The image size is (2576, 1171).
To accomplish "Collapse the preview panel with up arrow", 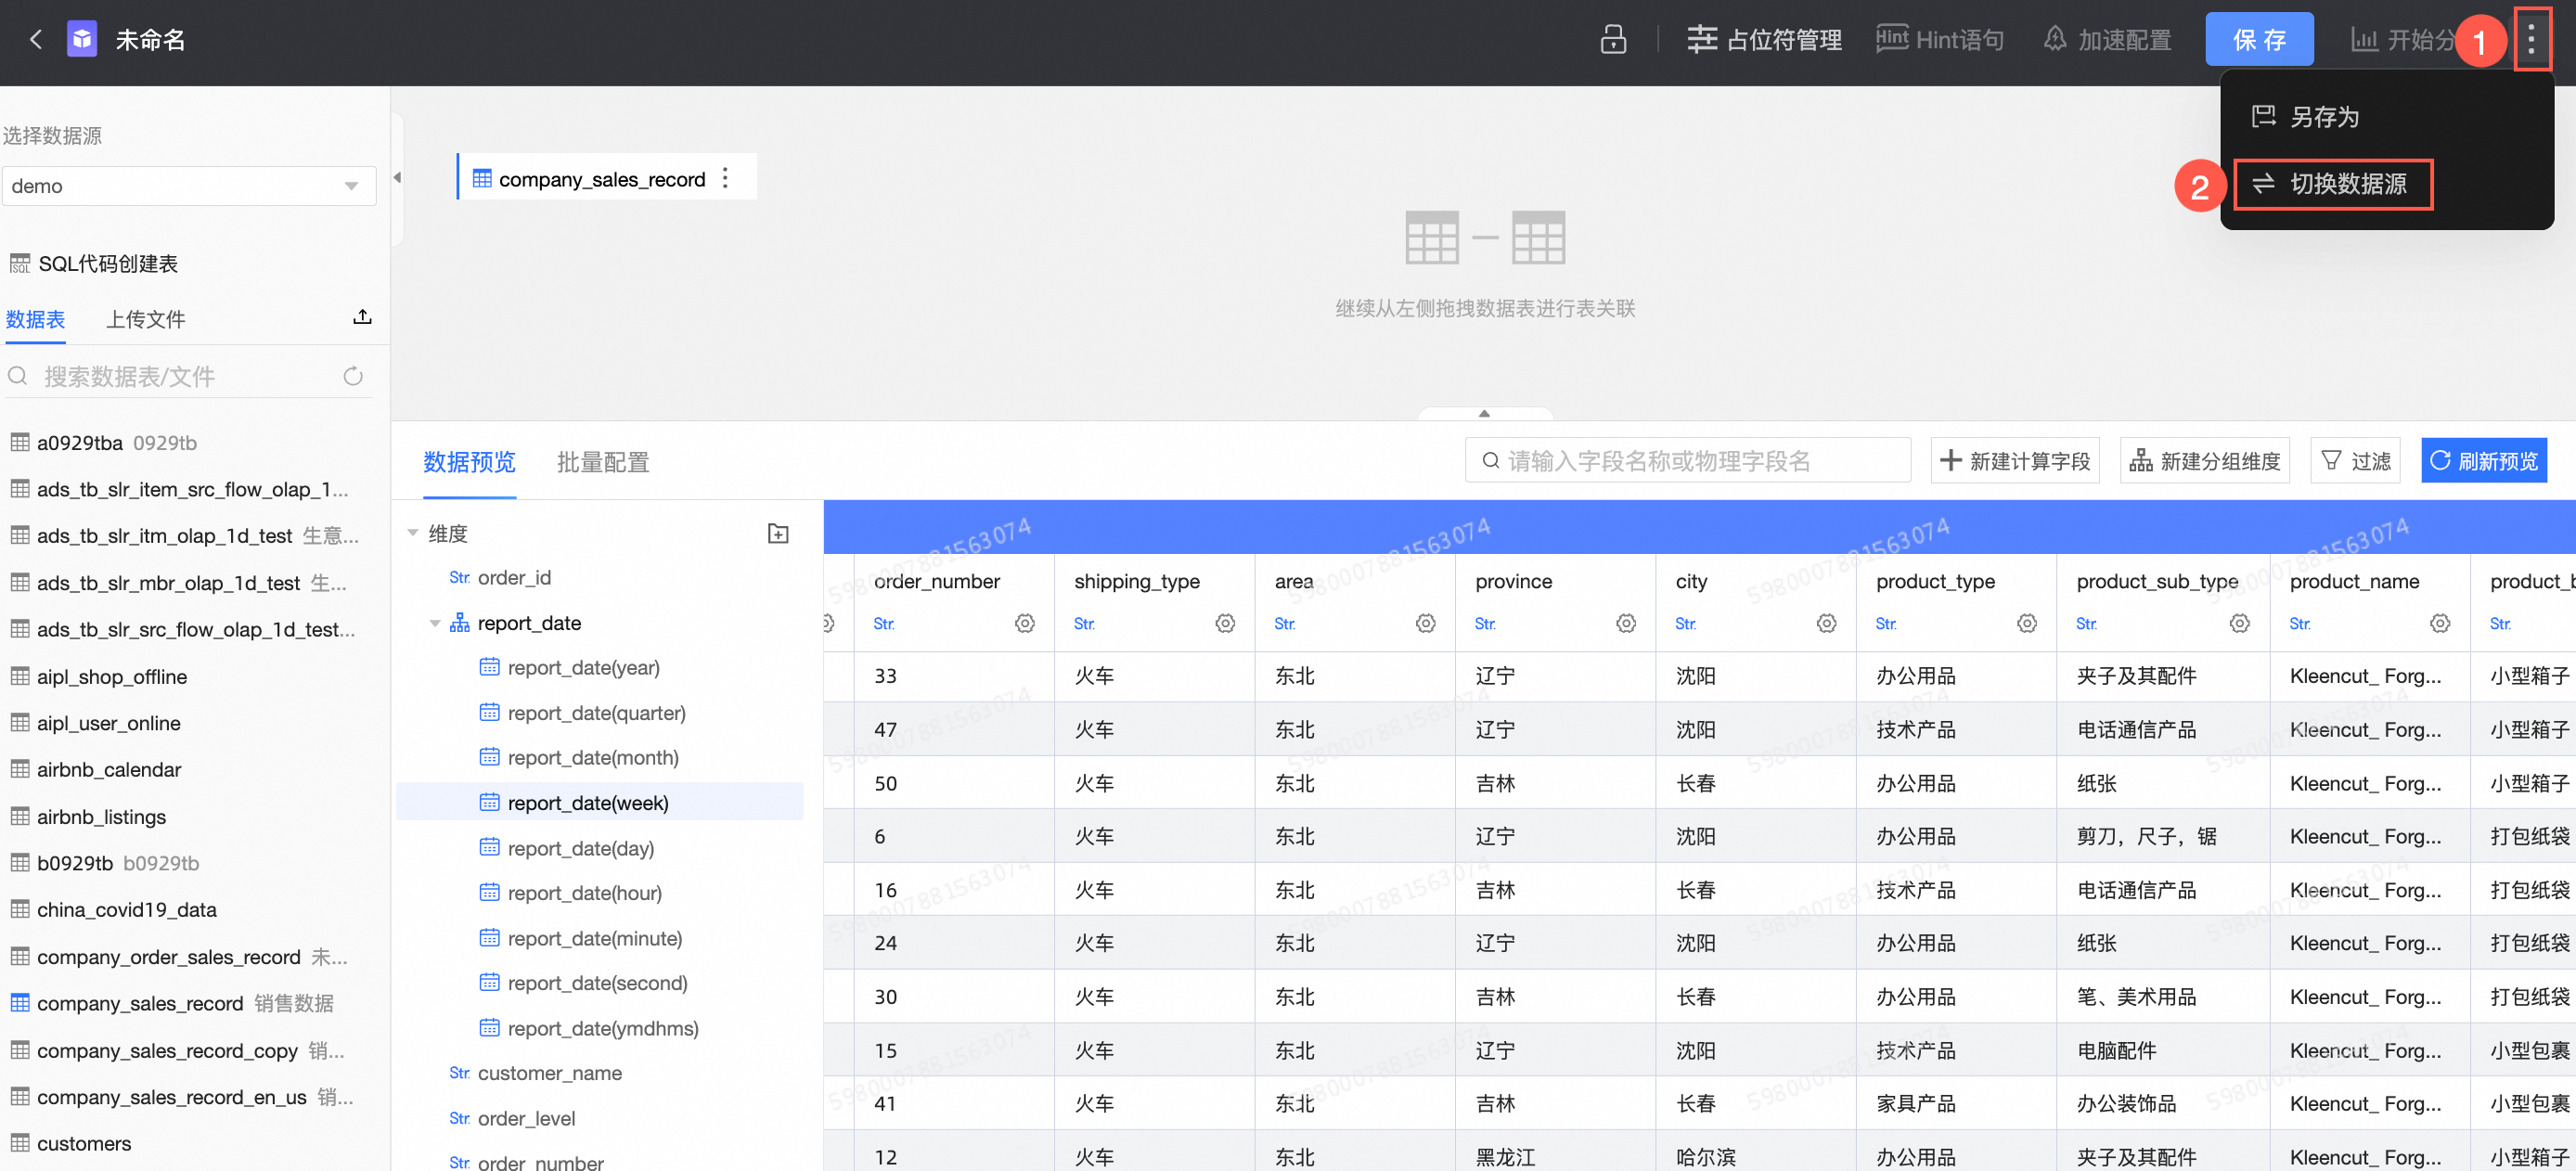I will 1484,413.
